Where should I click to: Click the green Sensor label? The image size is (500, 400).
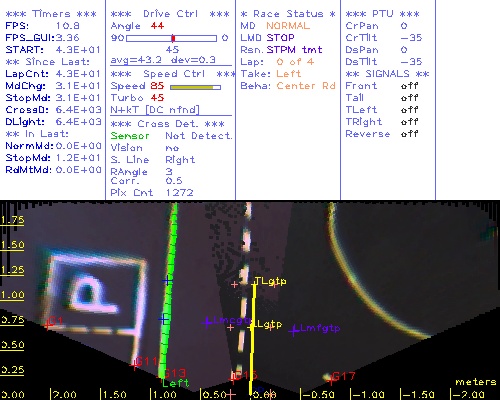point(130,136)
